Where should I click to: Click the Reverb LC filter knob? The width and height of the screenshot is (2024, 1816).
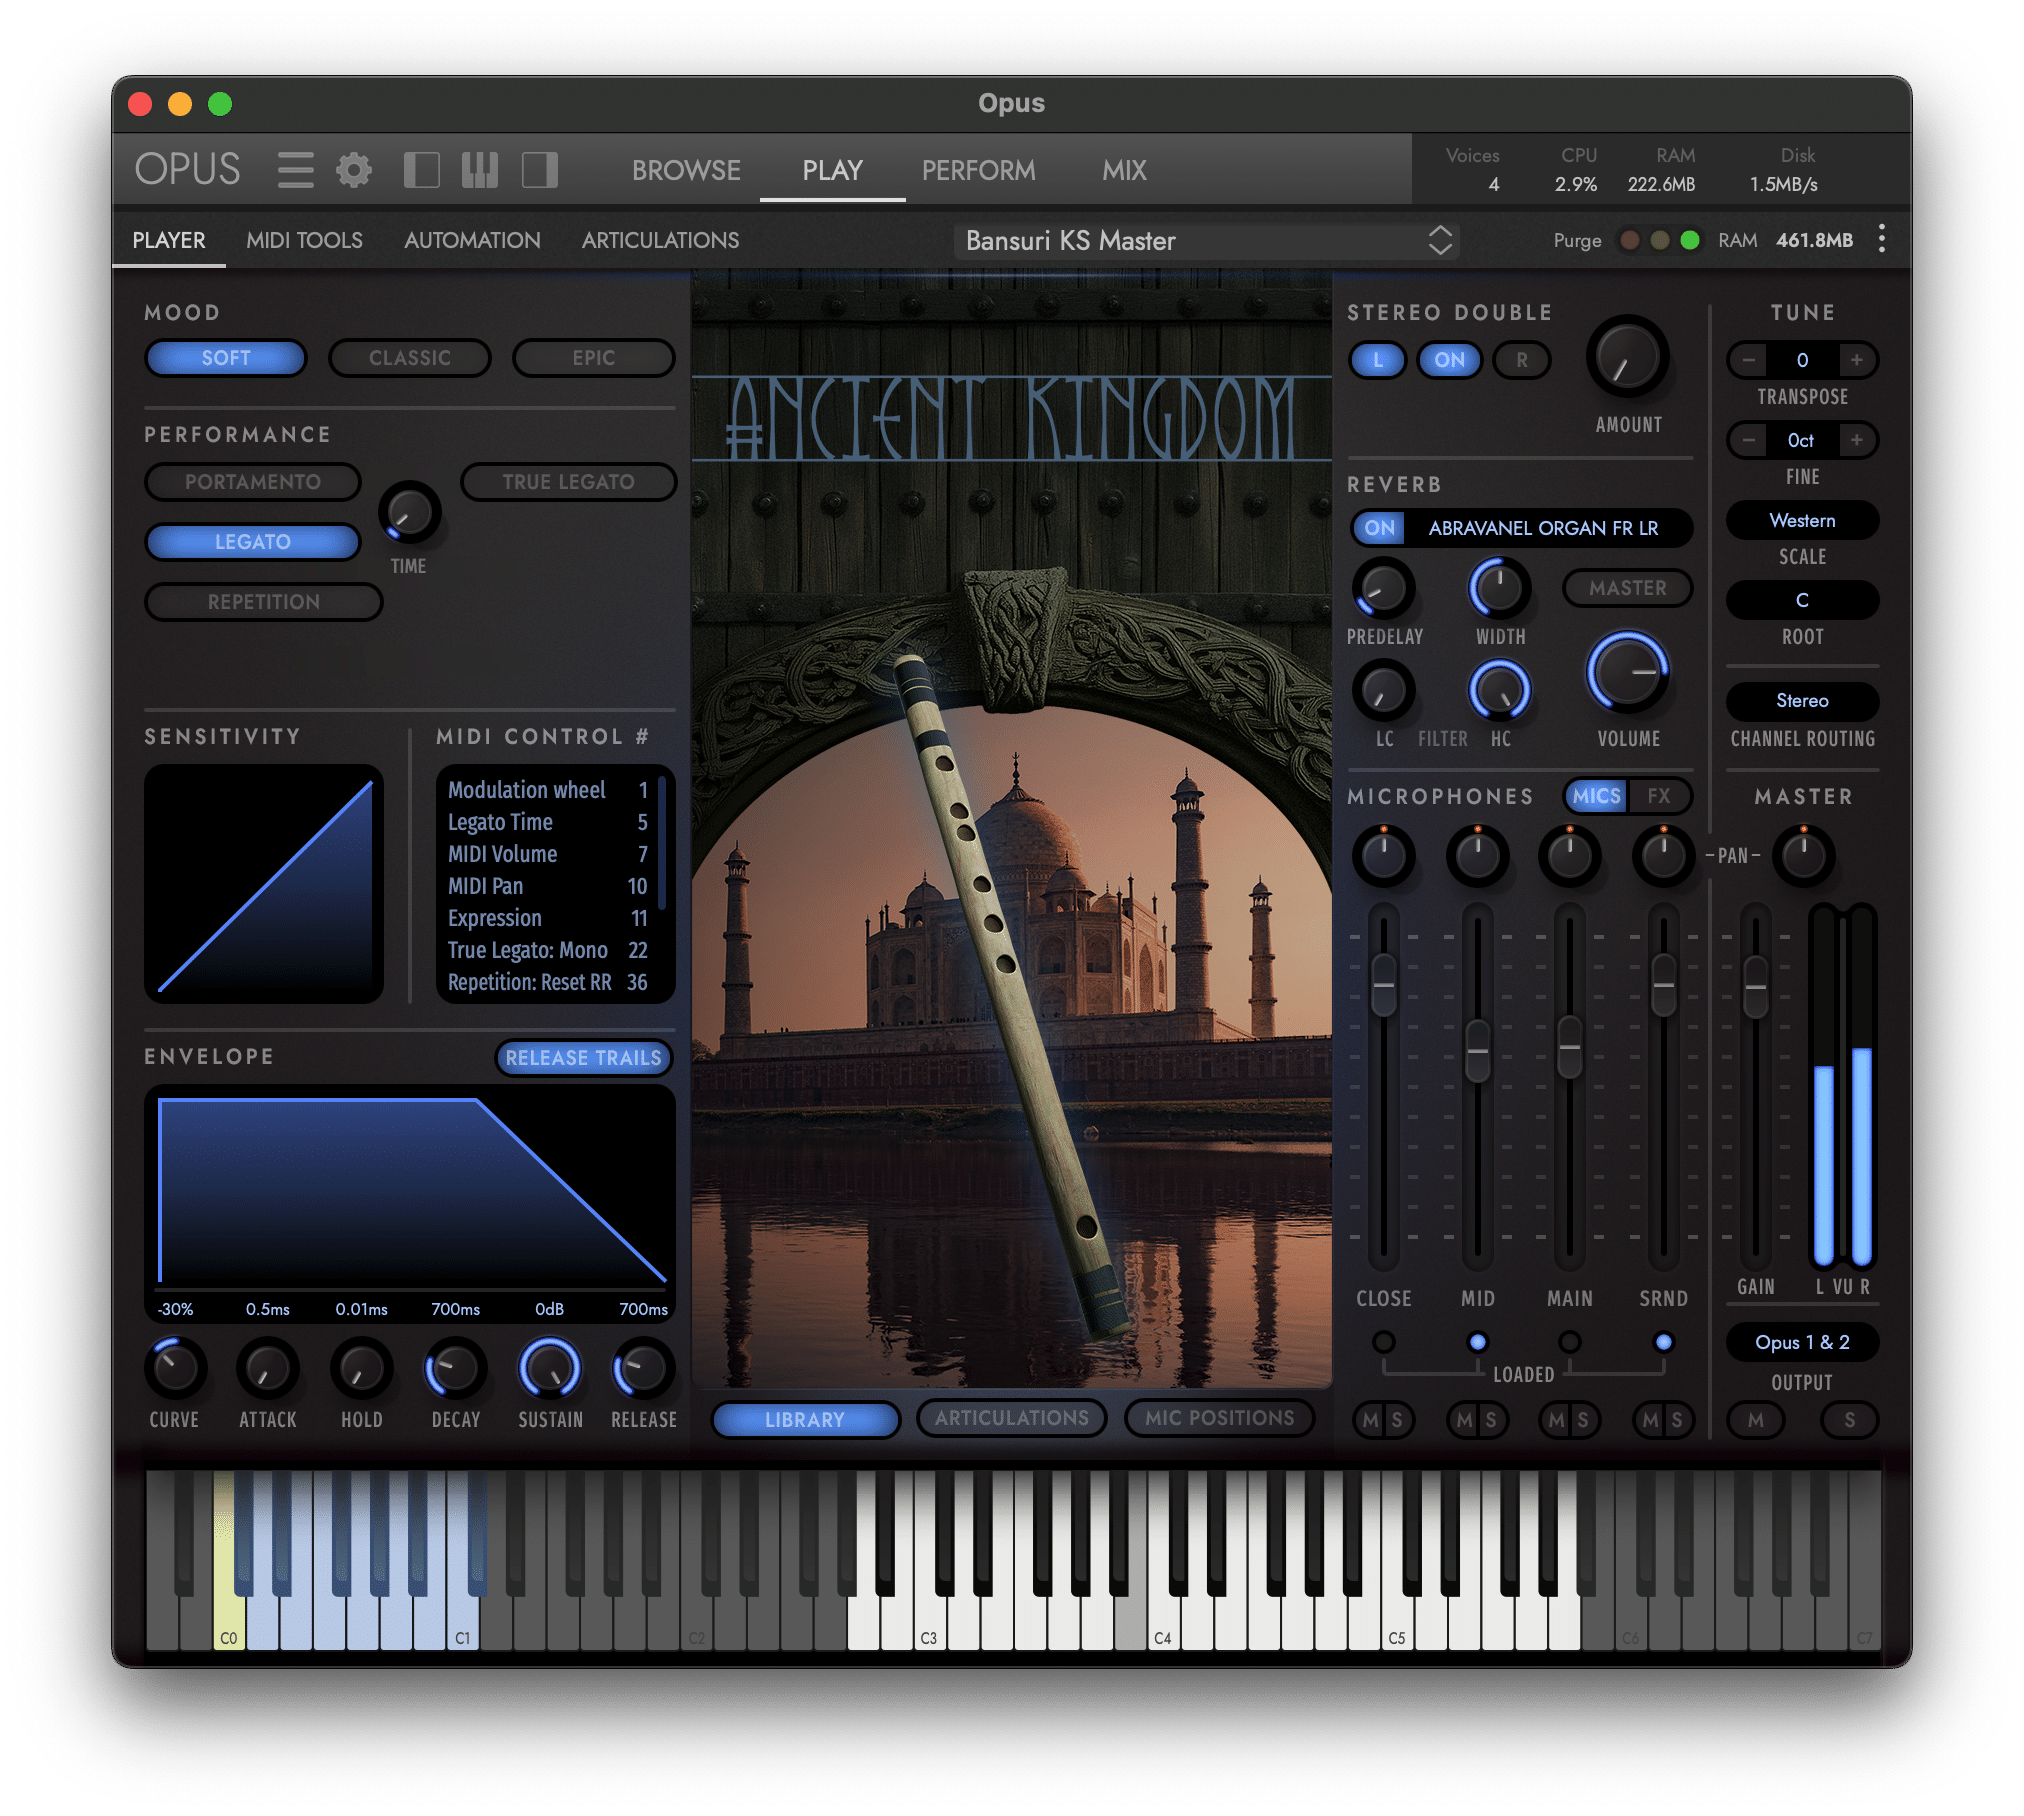coord(1384,690)
